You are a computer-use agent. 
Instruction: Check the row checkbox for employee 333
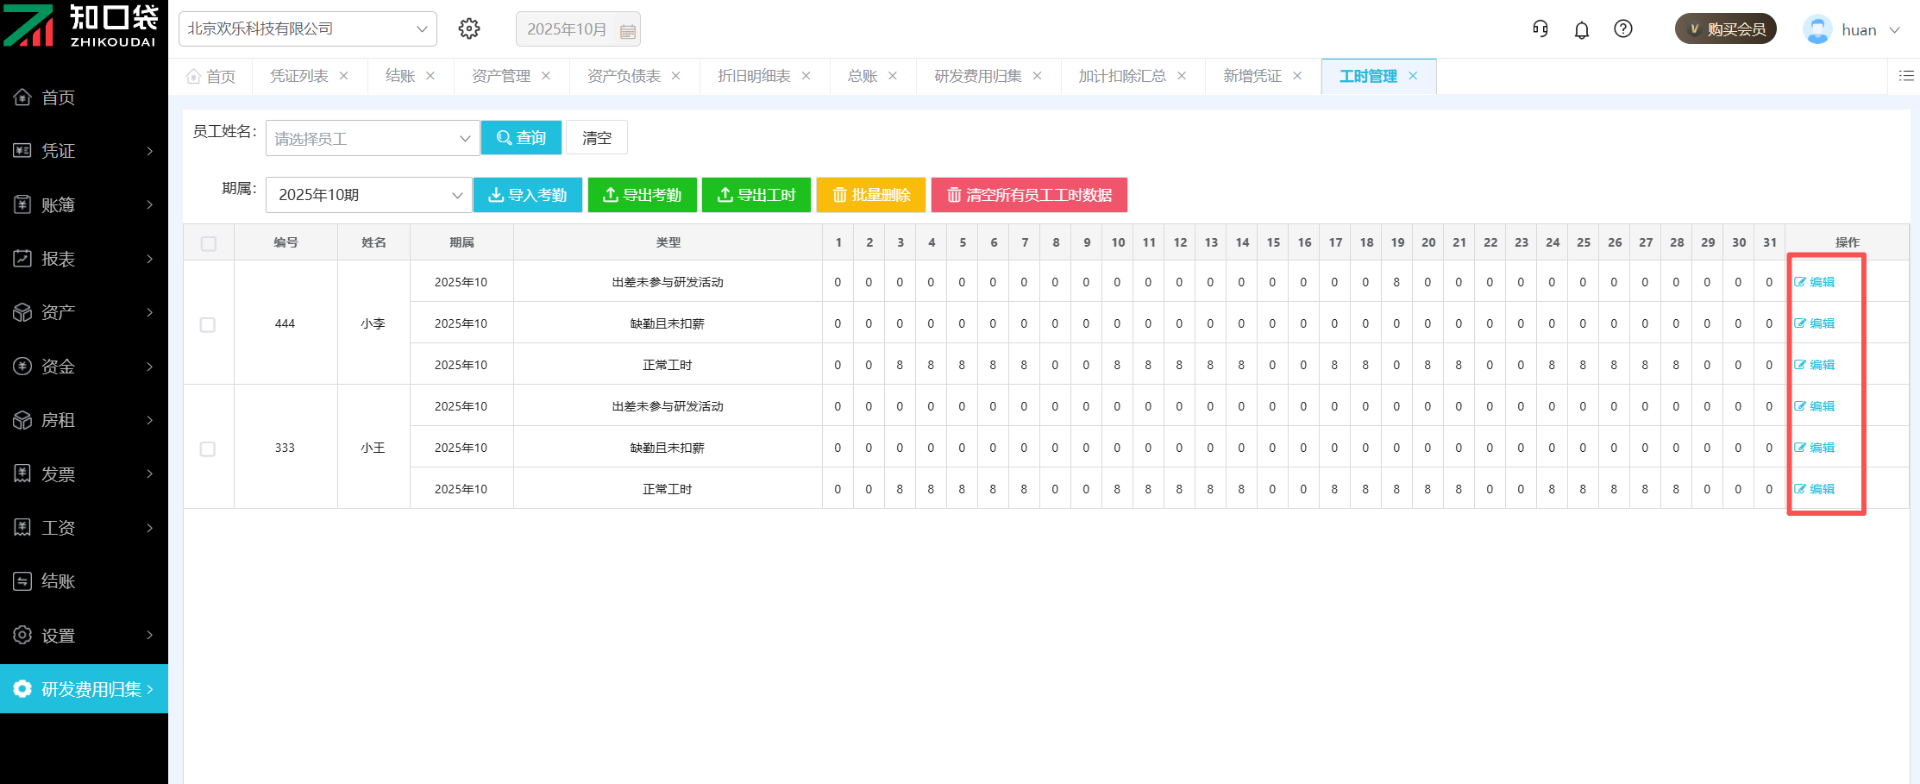[x=208, y=449]
